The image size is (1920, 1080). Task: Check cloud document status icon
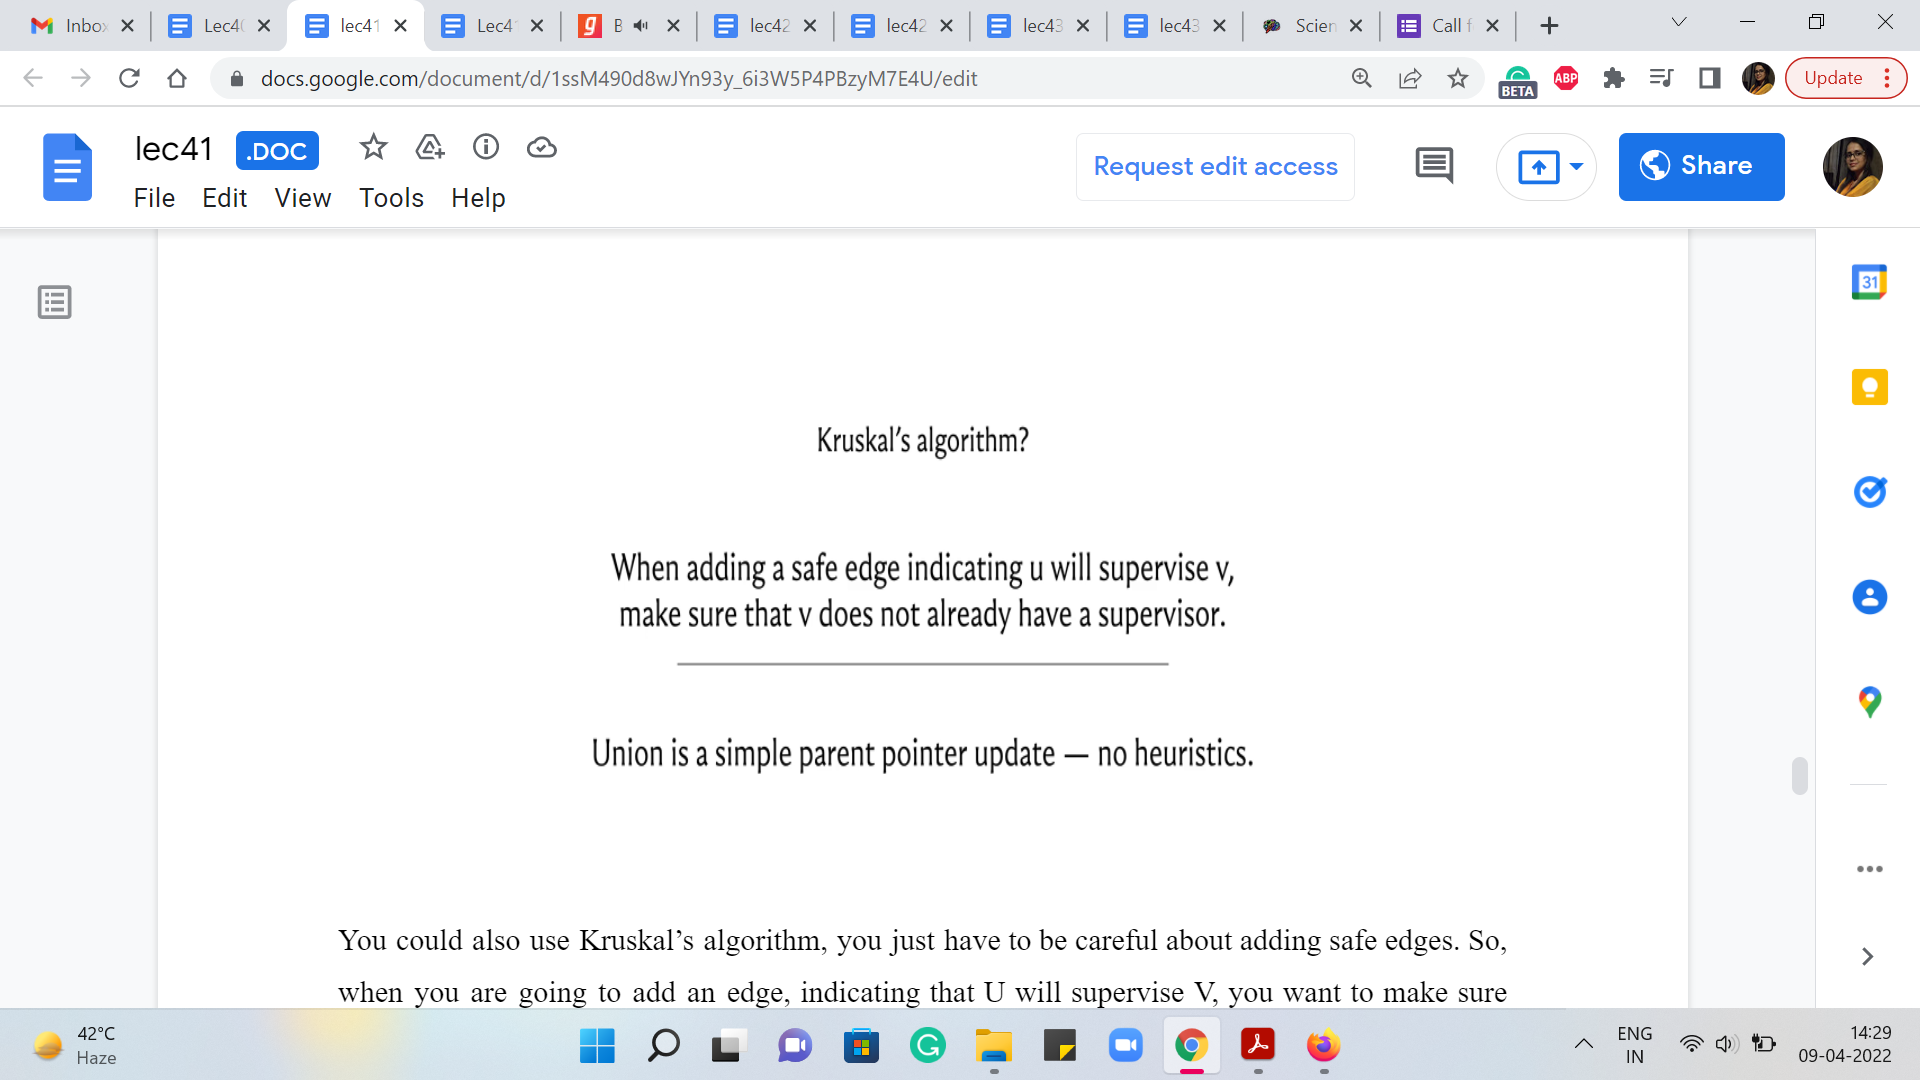click(542, 148)
